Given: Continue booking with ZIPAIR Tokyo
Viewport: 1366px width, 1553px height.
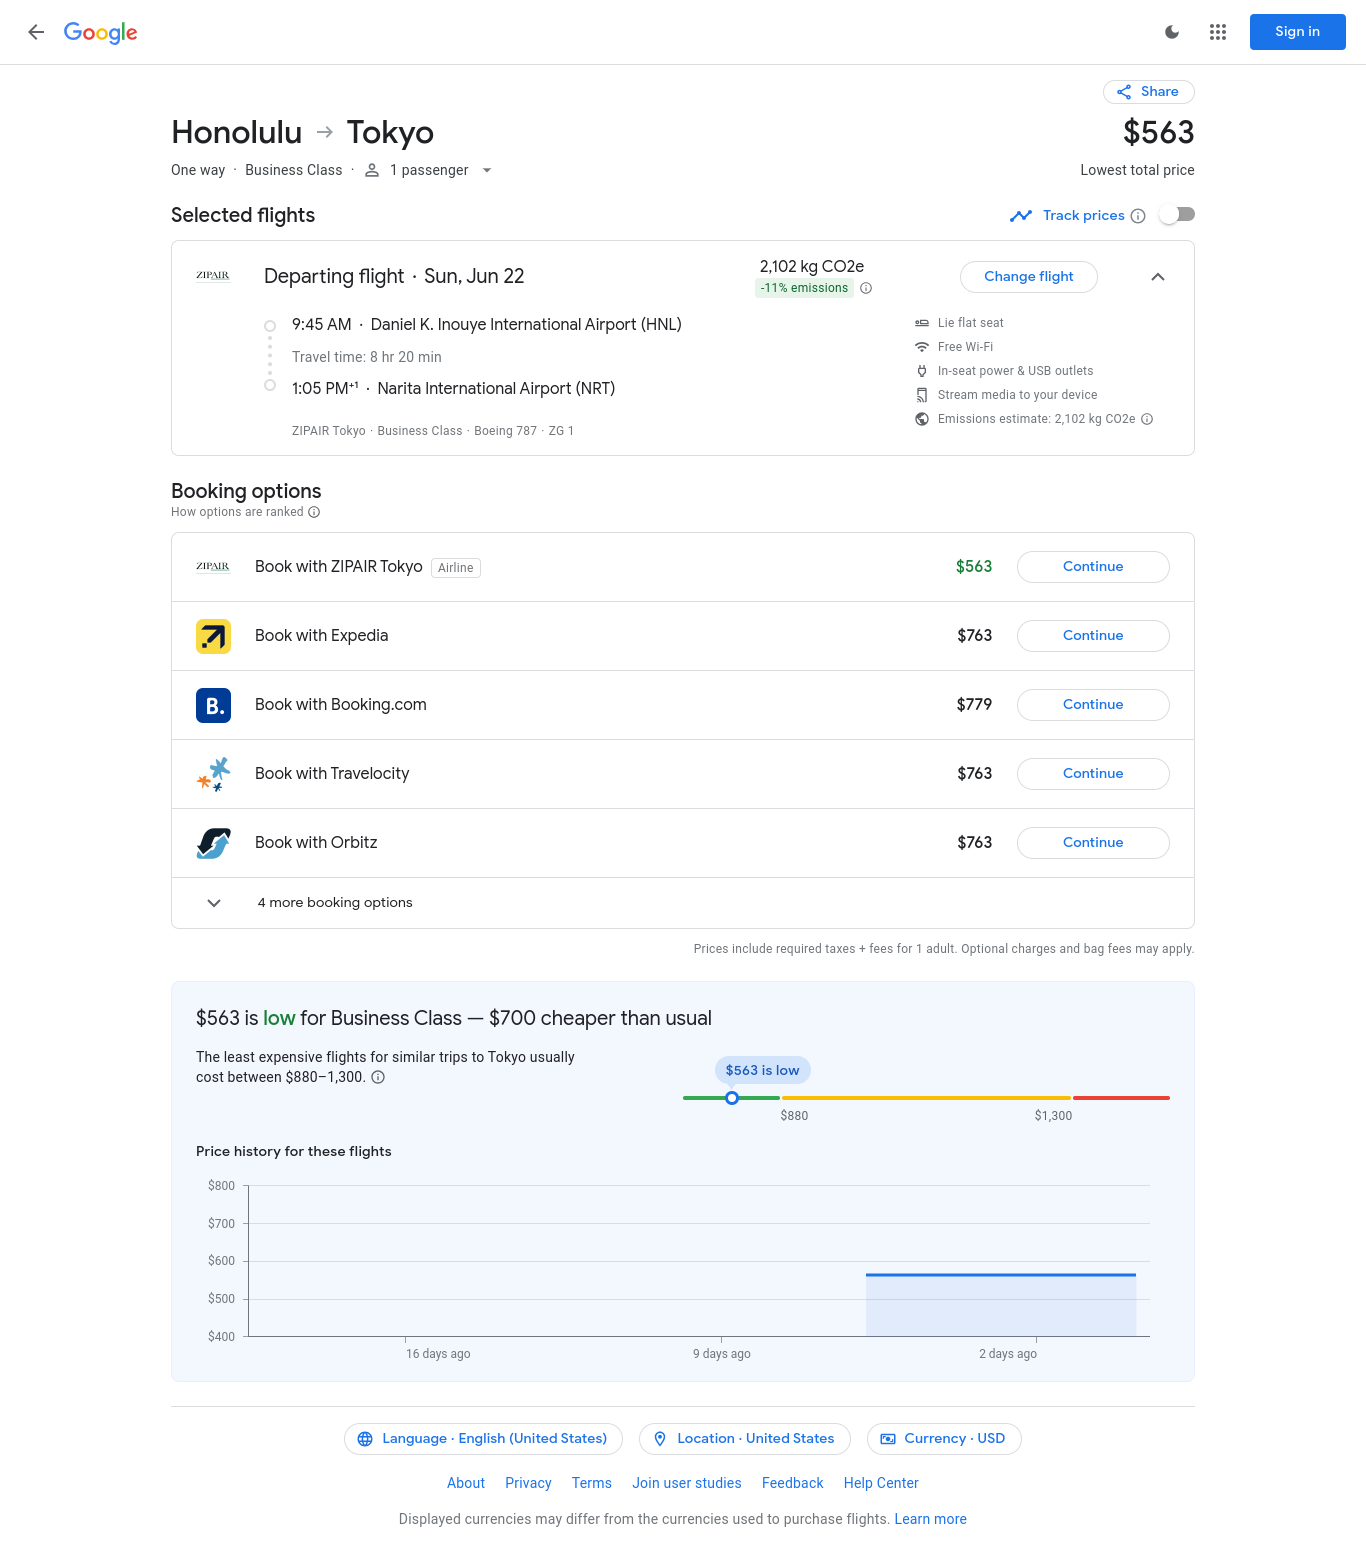Looking at the screenshot, I should point(1092,567).
